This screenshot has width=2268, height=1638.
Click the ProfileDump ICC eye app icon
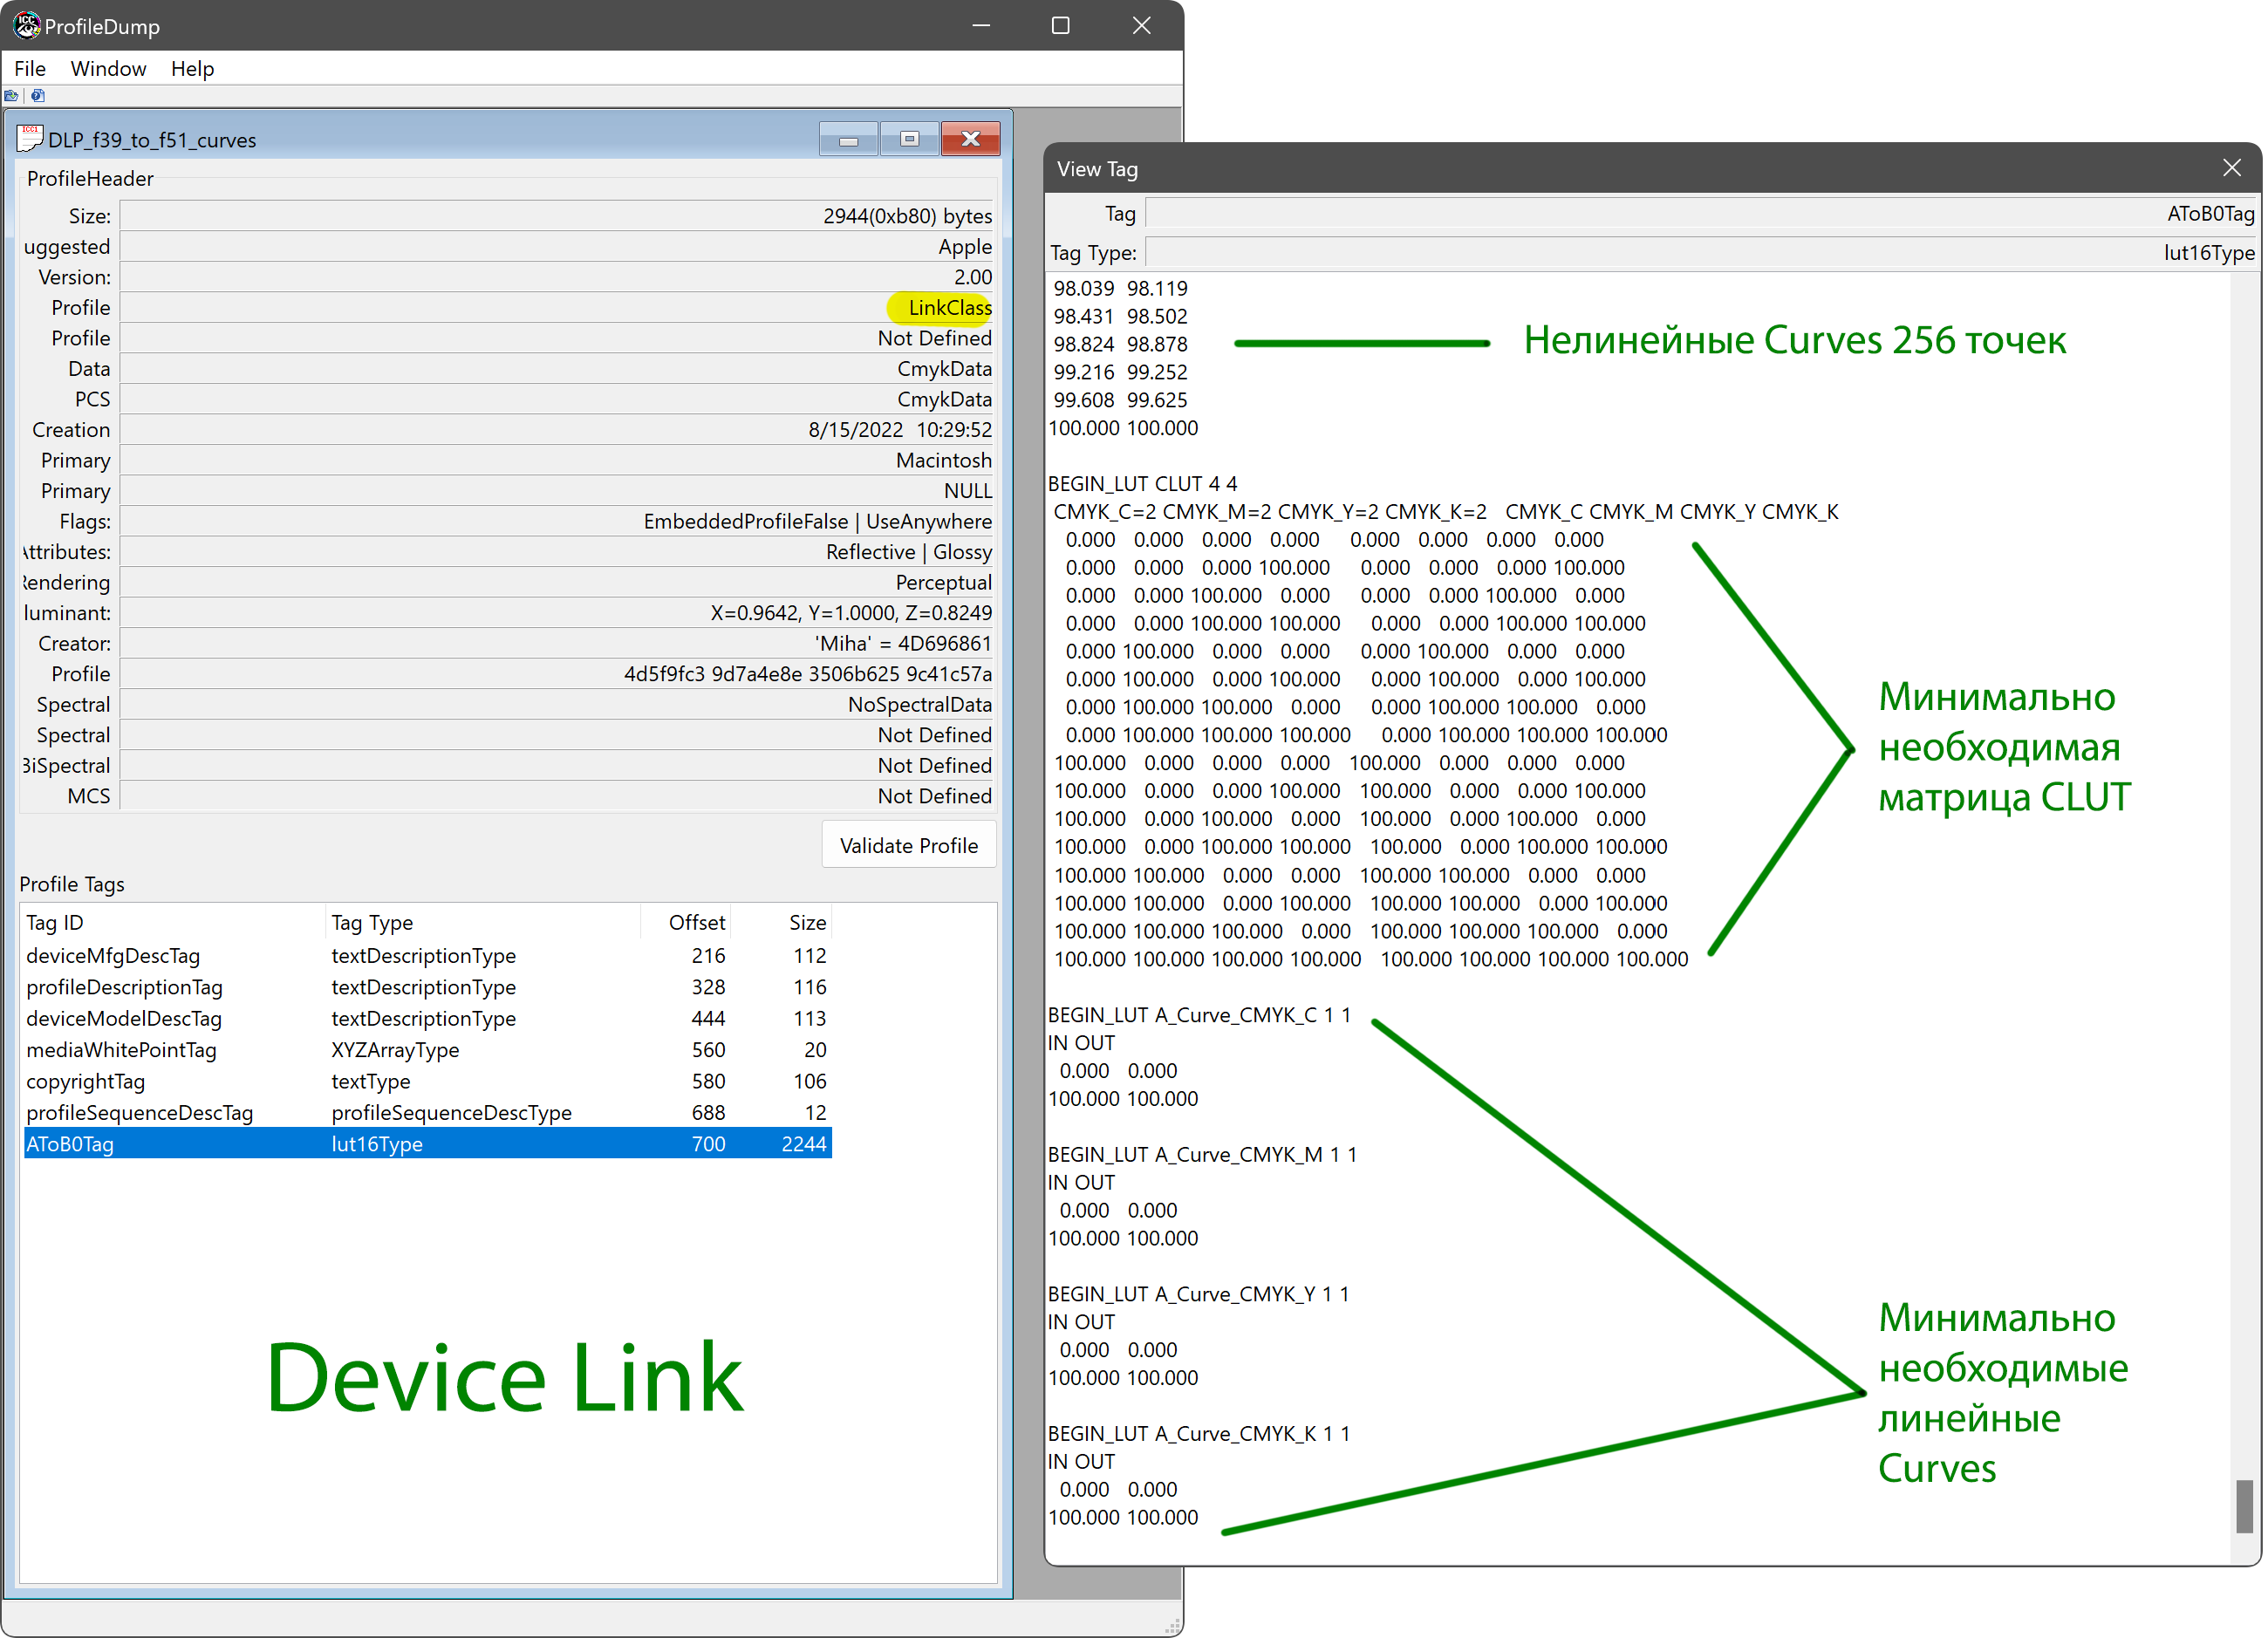(x=26, y=26)
